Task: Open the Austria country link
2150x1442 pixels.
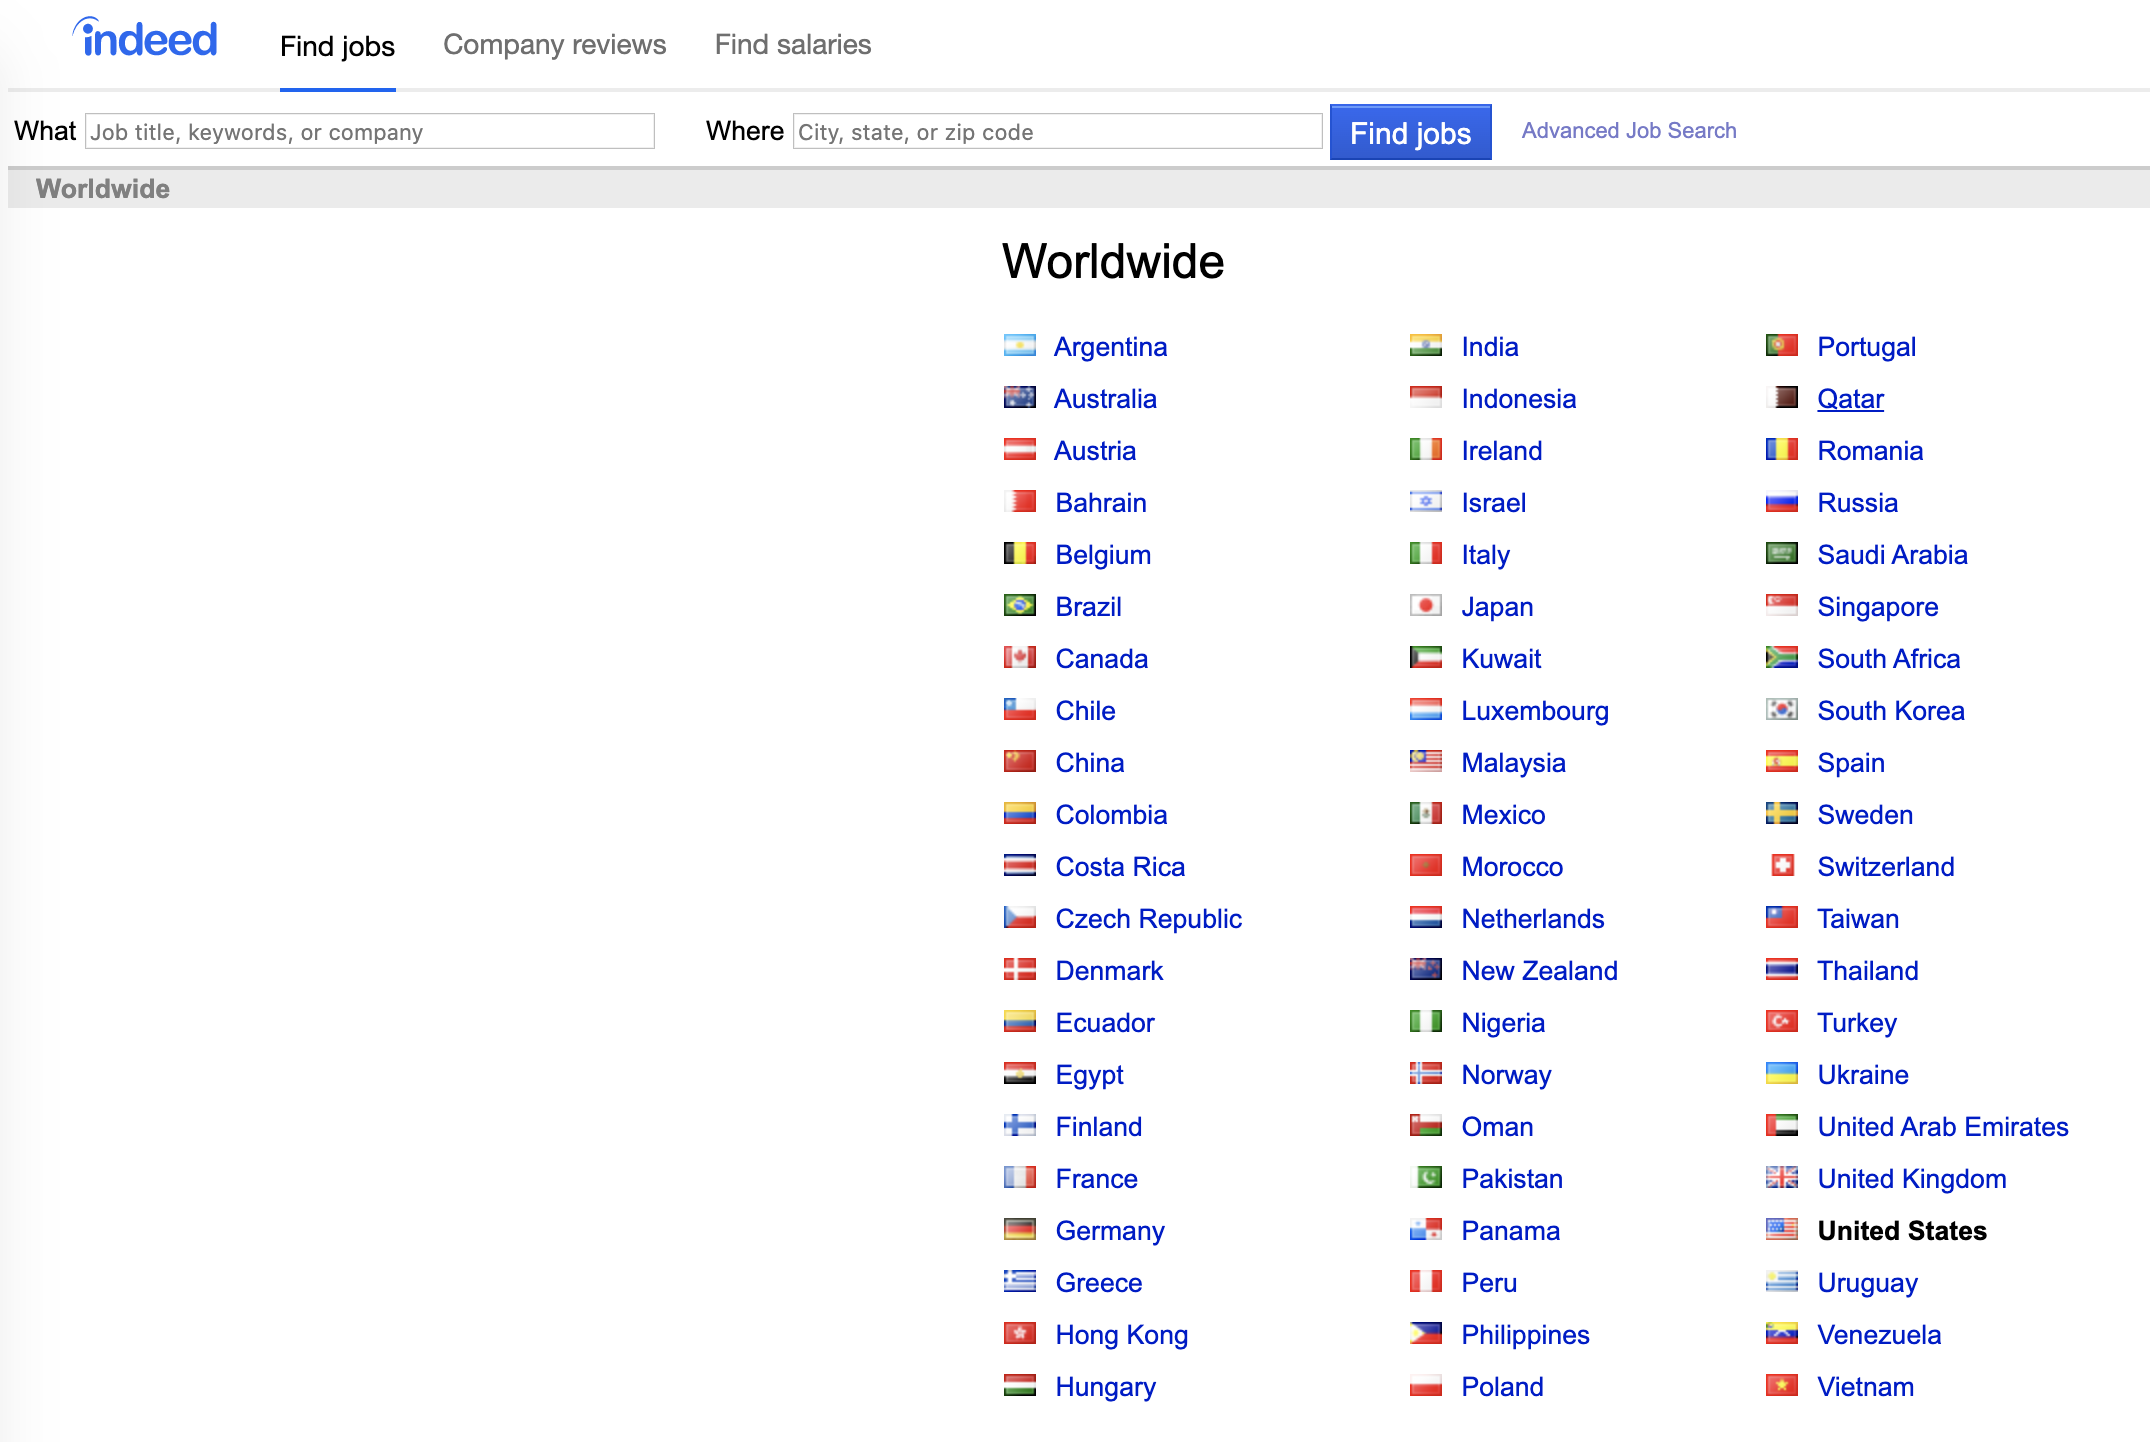Action: coord(1095,451)
